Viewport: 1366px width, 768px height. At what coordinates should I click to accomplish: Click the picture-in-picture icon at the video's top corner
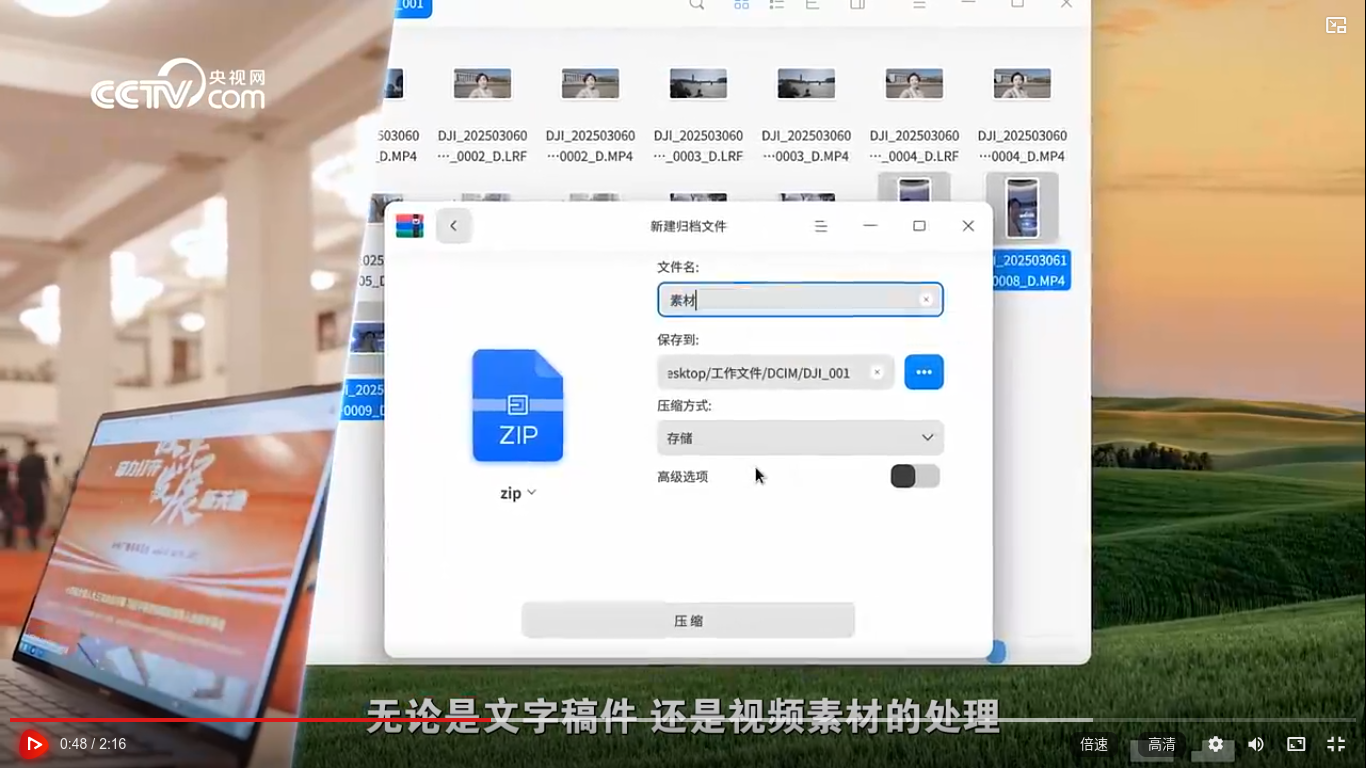(x=1336, y=26)
